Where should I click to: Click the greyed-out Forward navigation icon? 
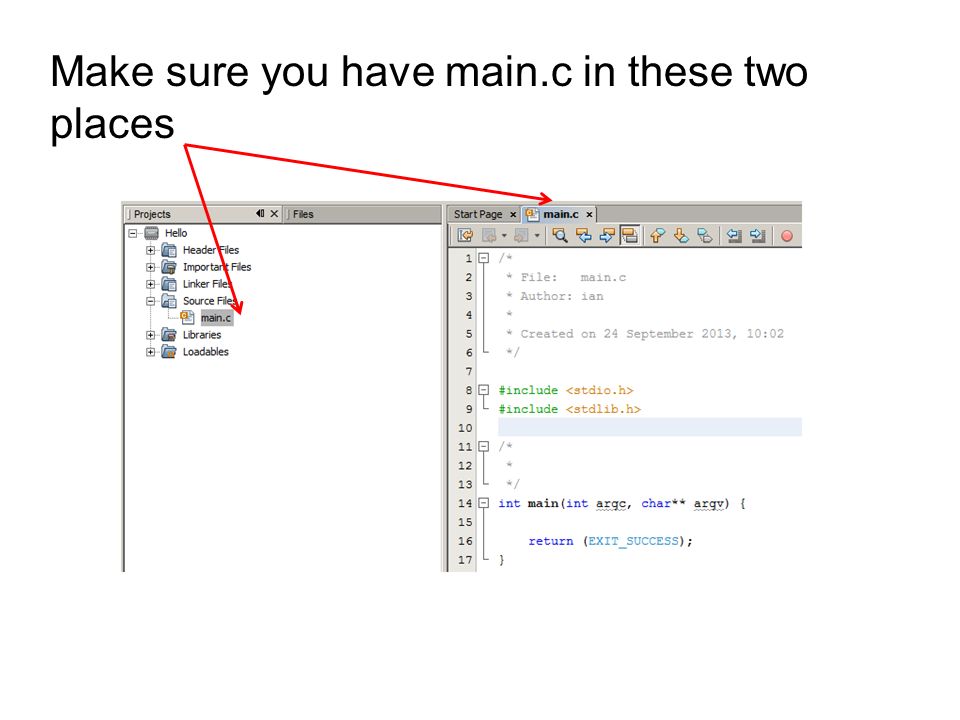click(x=522, y=236)
